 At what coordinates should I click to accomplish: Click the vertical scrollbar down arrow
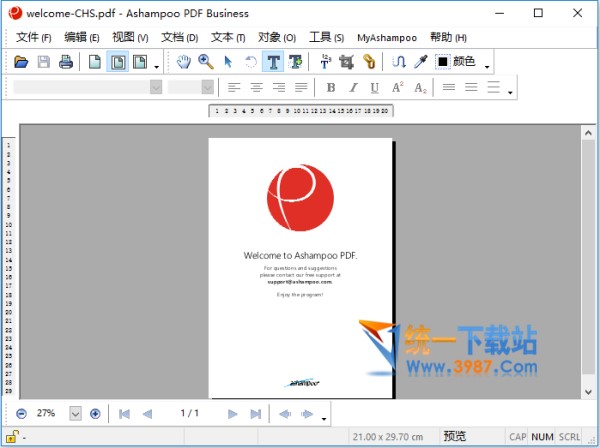point(589,392)
